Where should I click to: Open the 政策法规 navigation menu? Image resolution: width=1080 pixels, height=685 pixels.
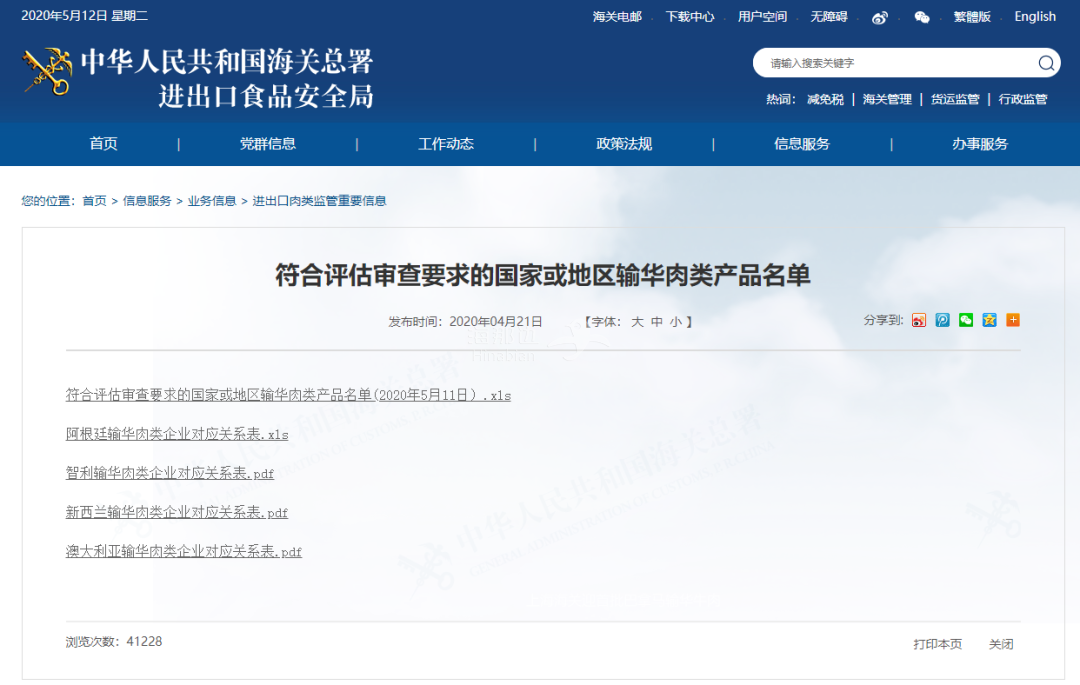click(624, 144)
